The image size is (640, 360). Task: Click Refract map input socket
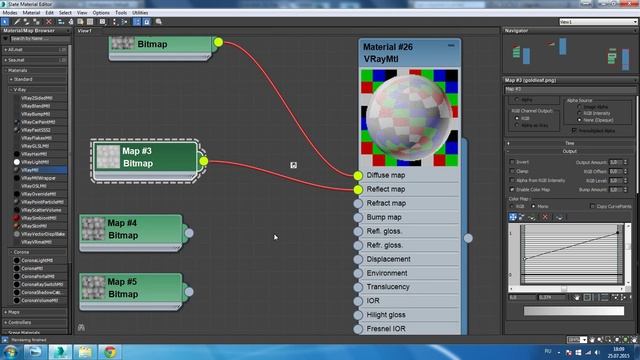358,203
